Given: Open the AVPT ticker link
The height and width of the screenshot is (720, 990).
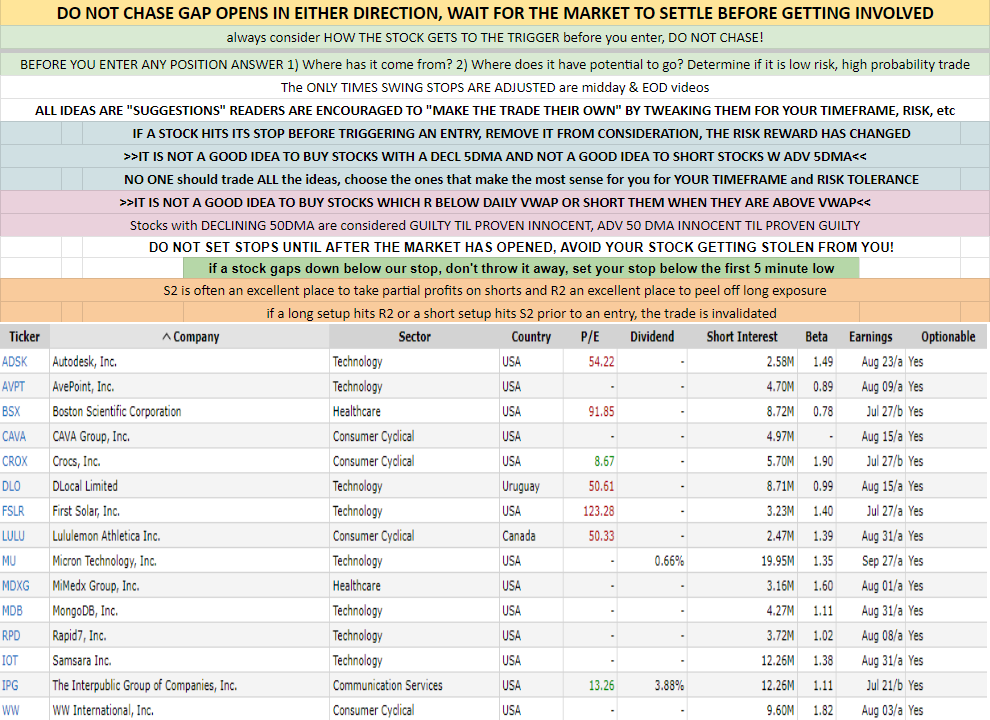Looking at the screenshot, I should pyautogui.click(x=13, y=387).
